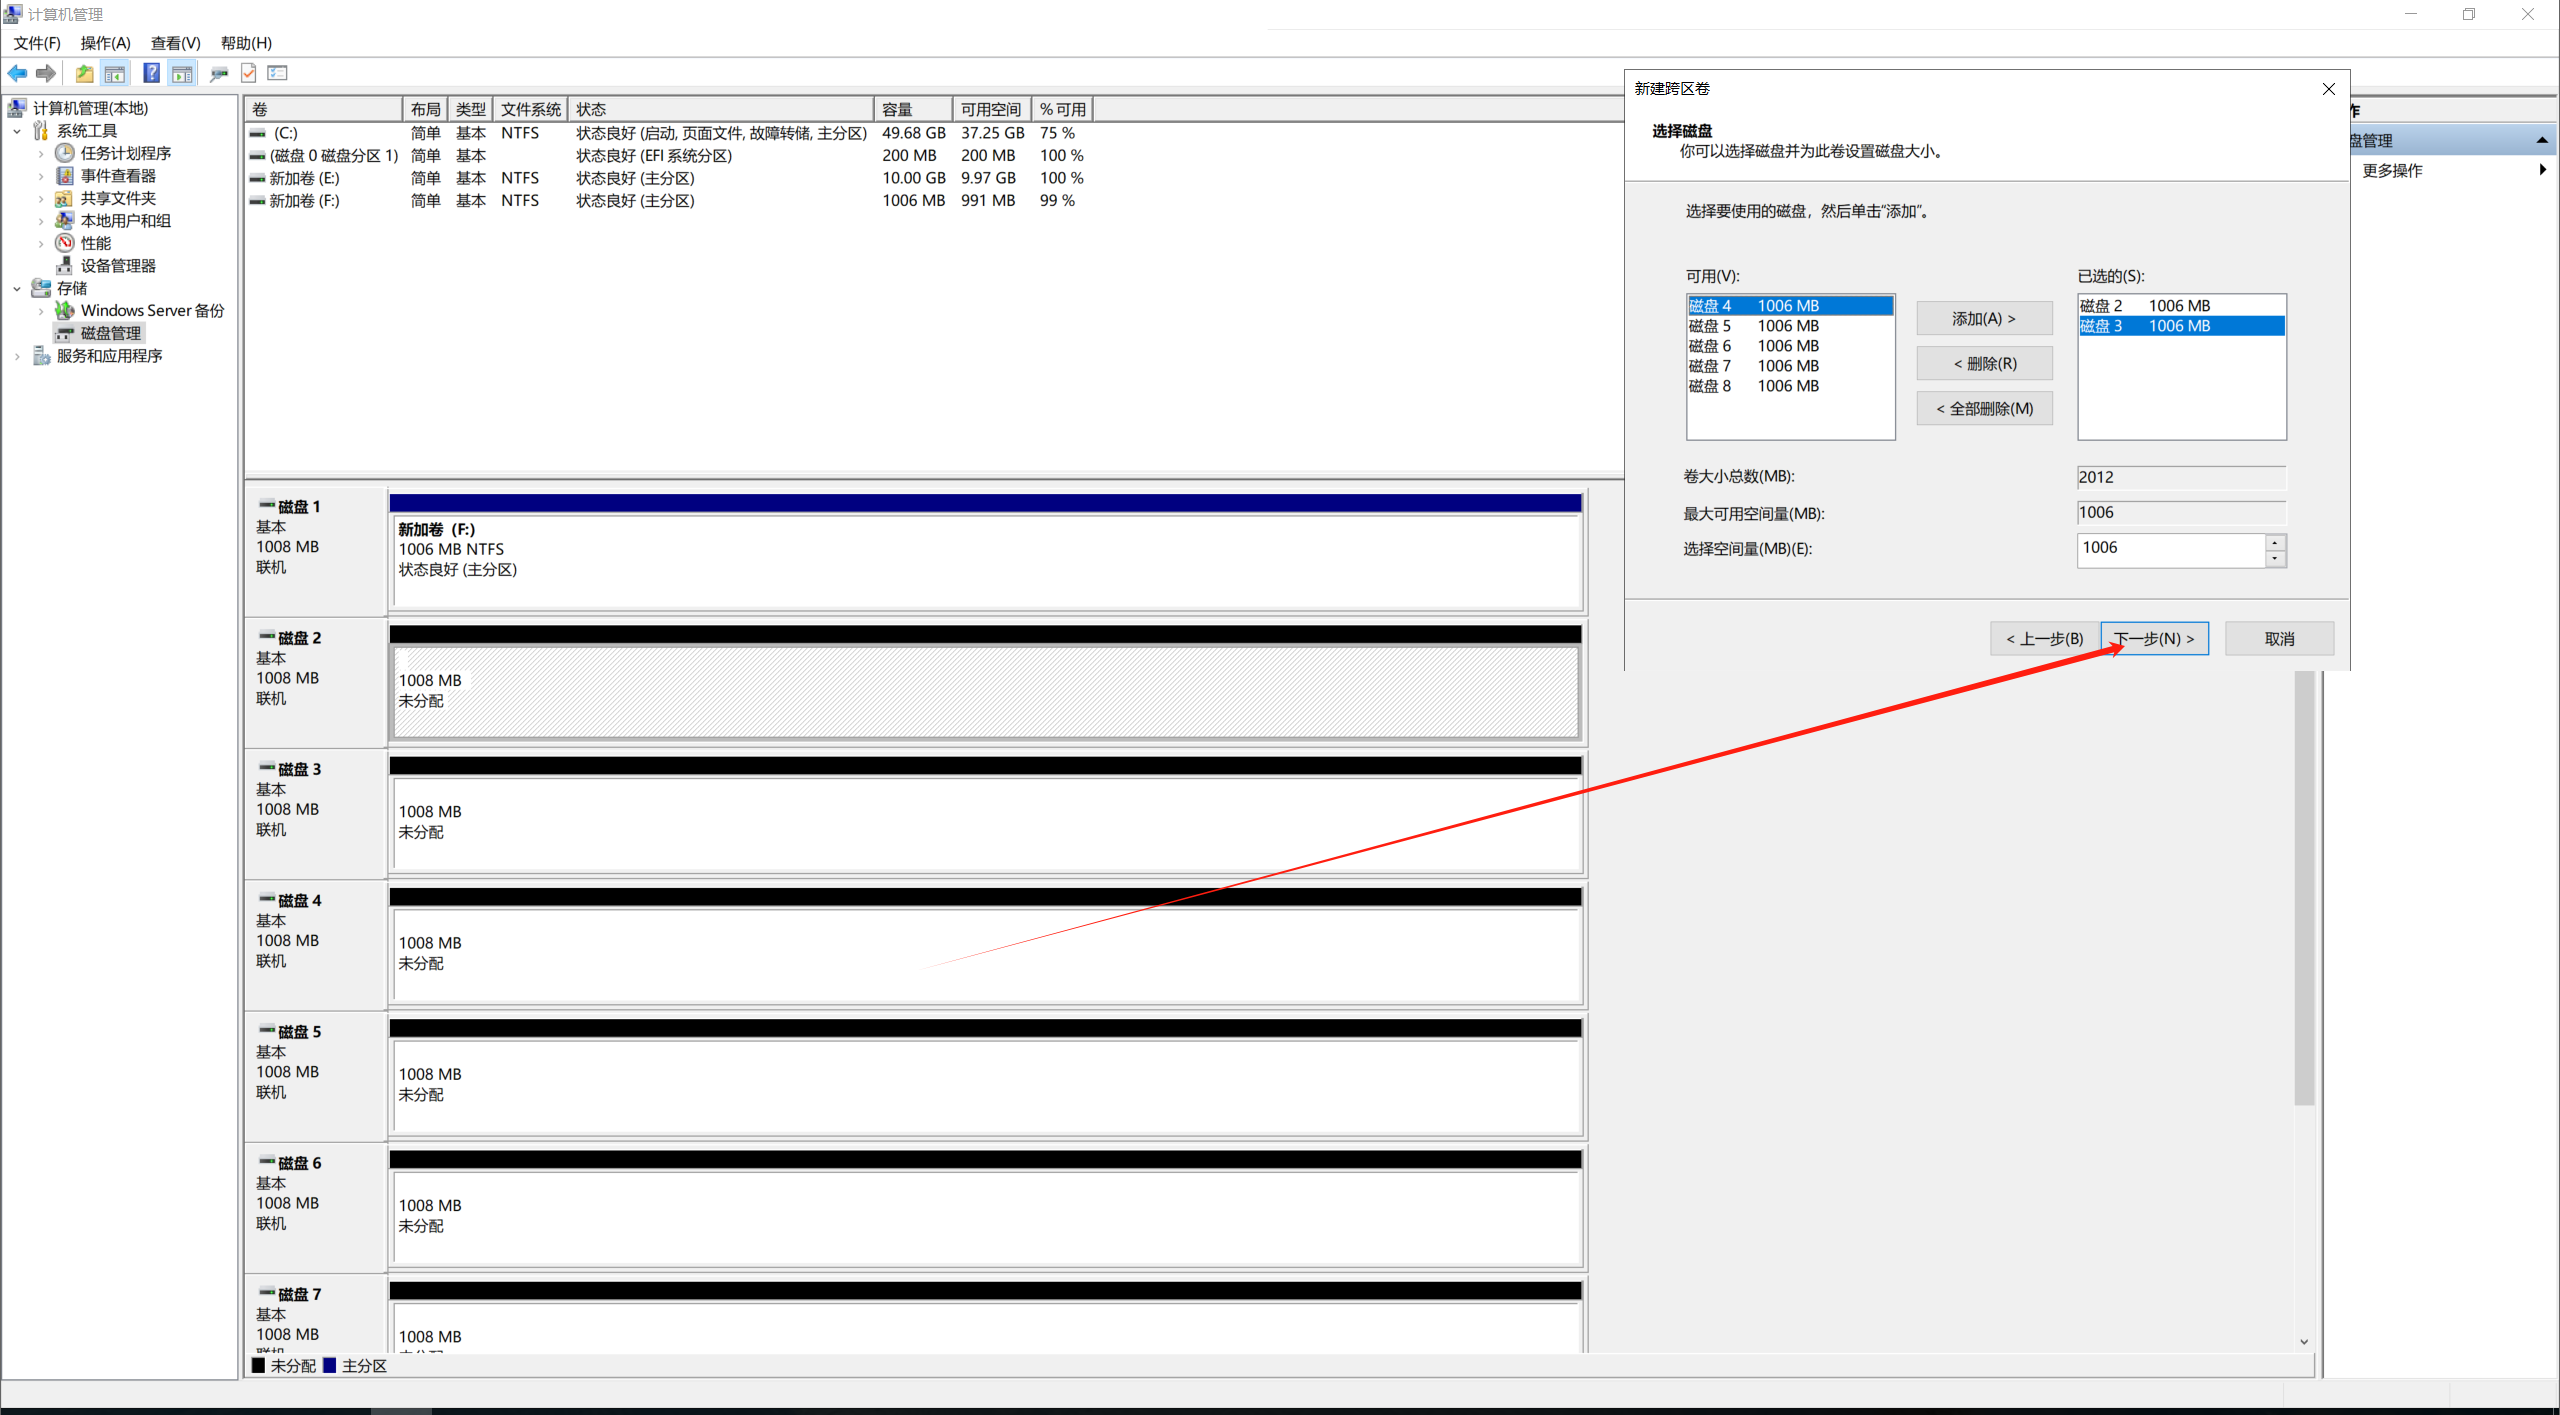Open 设备管理器 in the tree
Viewport: 2560px width, 1415px height.
[118, 265]
